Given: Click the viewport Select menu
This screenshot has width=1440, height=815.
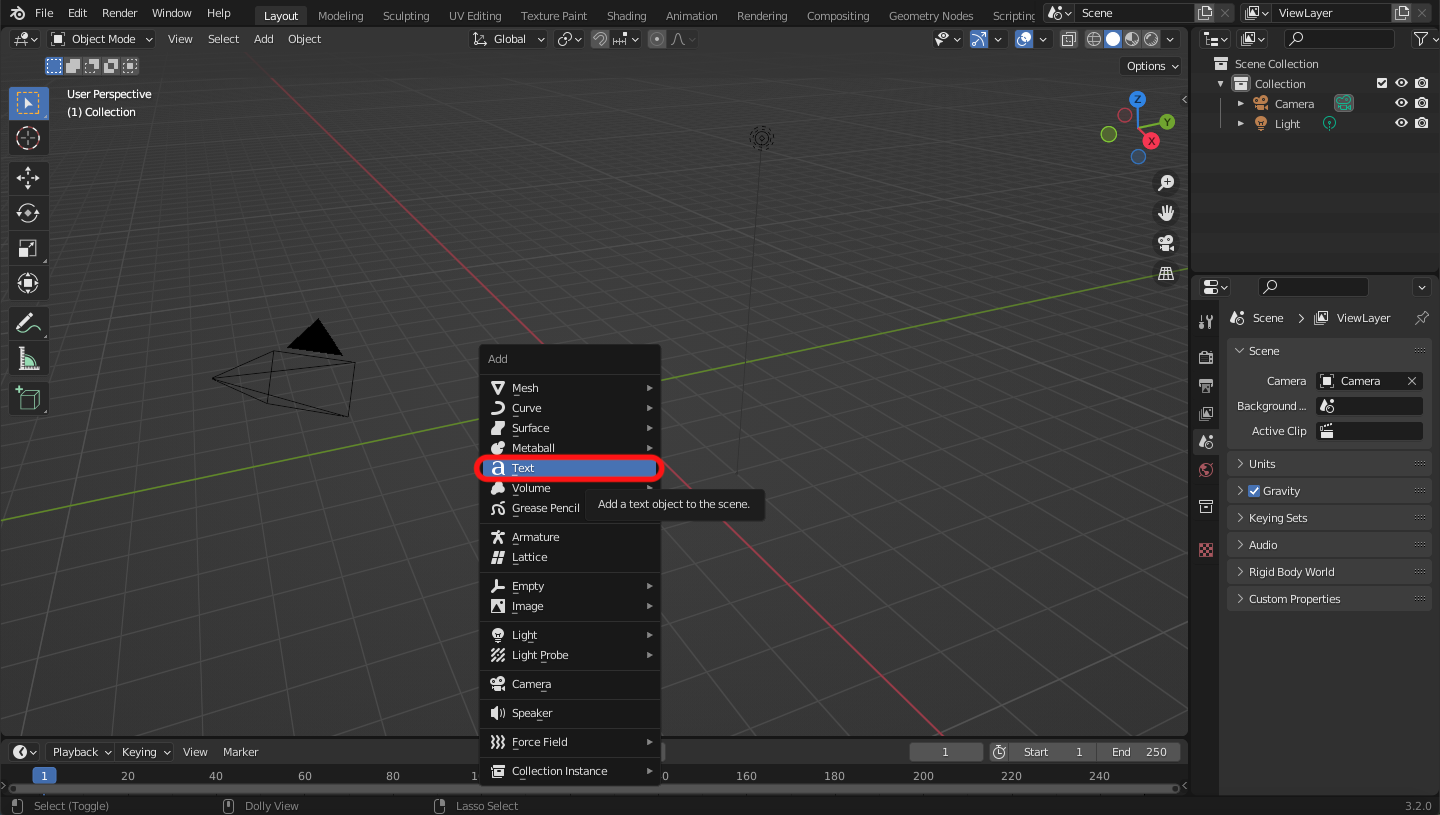Looking at the screenshot, I should (x=223, y=39).
